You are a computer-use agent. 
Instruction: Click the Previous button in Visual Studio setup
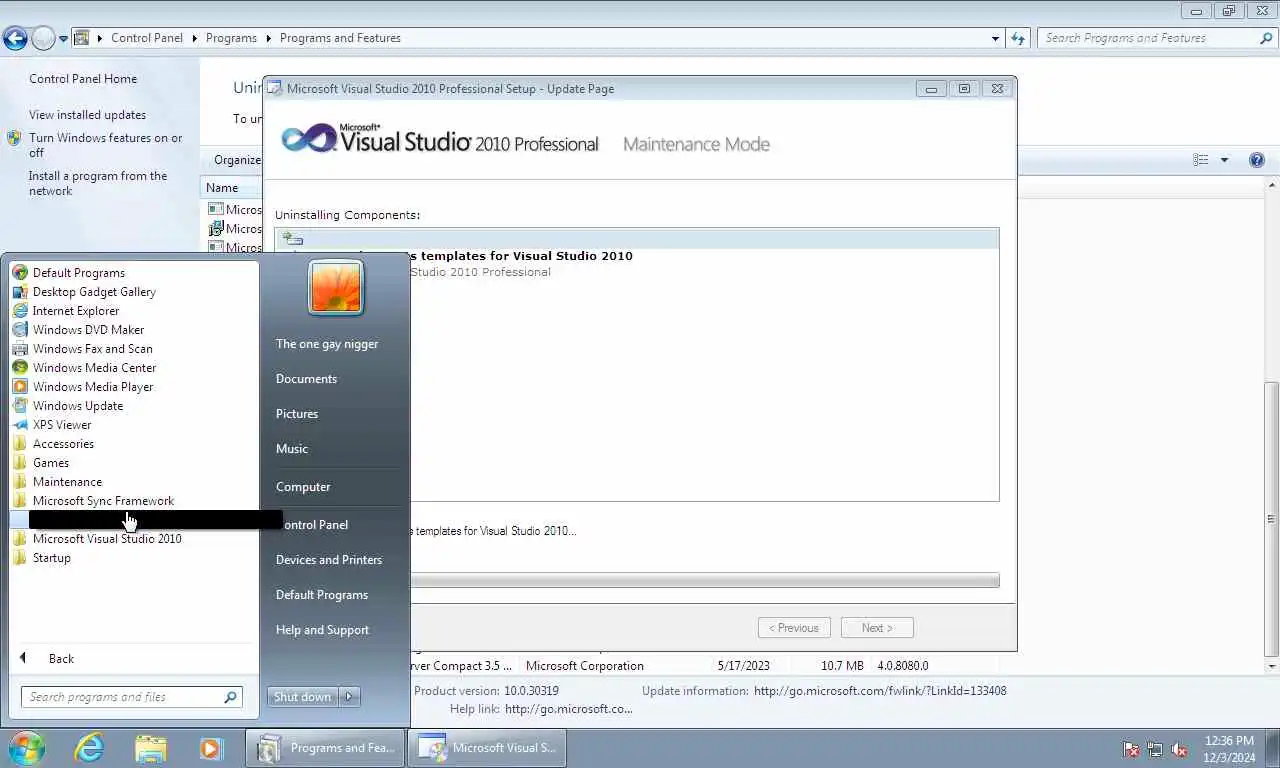(x=794, y=628)
